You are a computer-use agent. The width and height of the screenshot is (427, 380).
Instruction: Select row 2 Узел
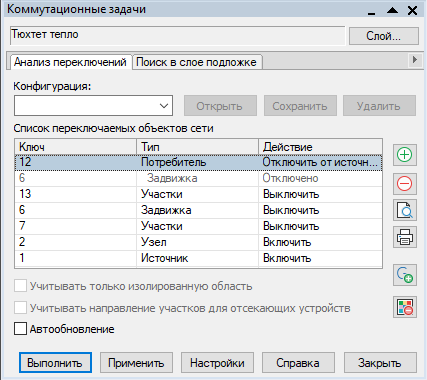tap(199, 242)
